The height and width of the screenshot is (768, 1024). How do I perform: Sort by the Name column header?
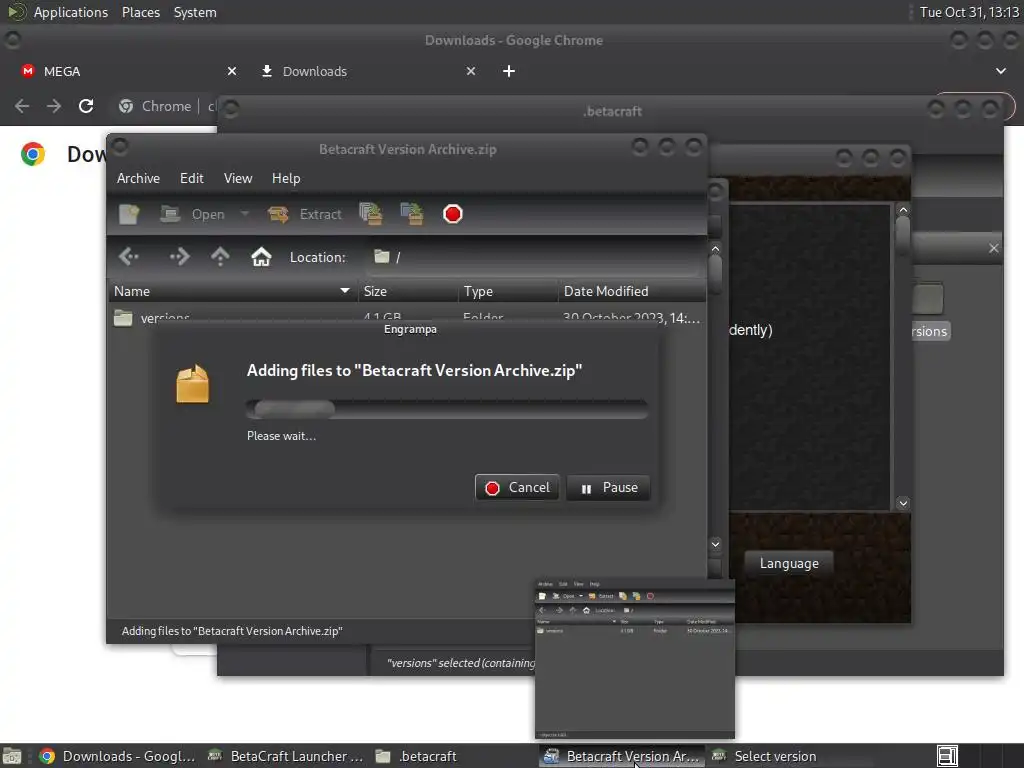pyautogui.click(x=232, y=291)
